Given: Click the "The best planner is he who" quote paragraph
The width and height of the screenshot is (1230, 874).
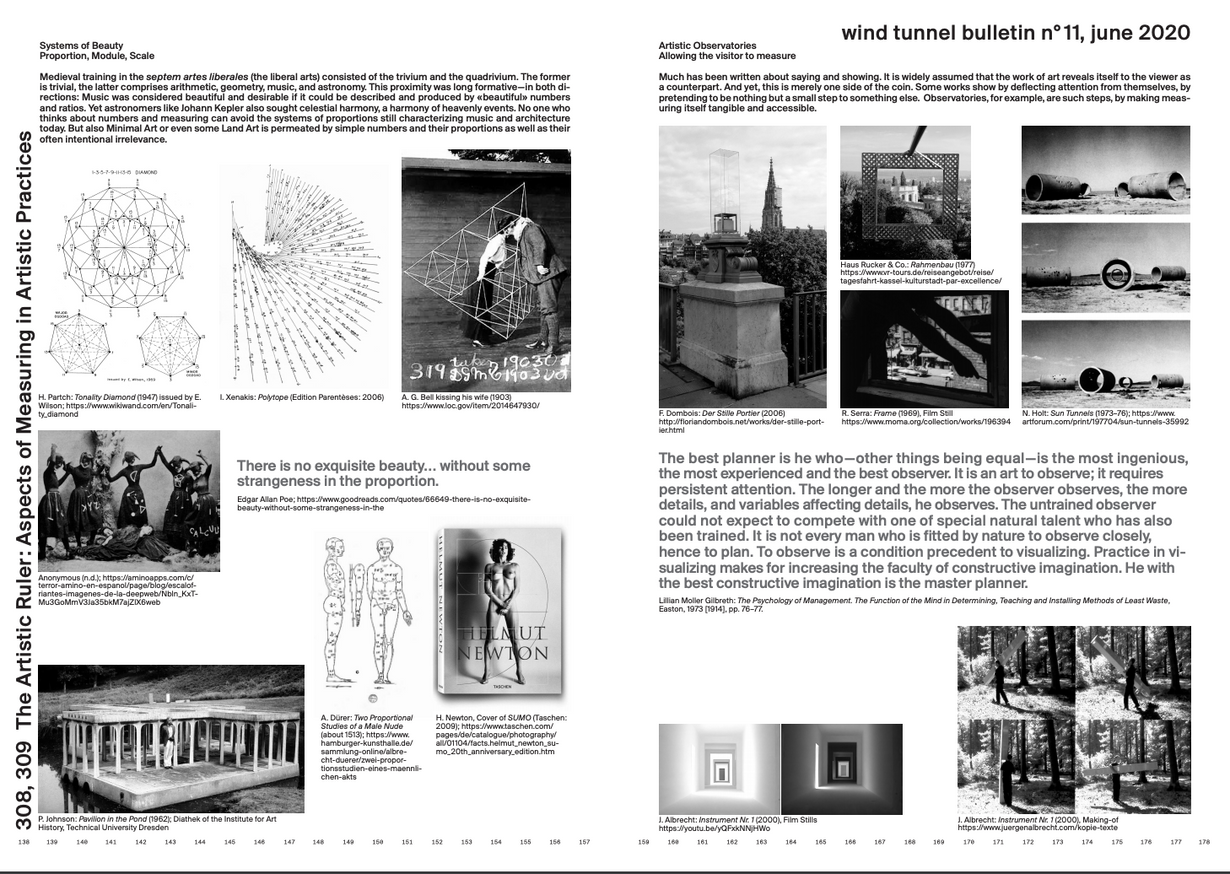Looking at the screenshot, I should tap(924, 521).
